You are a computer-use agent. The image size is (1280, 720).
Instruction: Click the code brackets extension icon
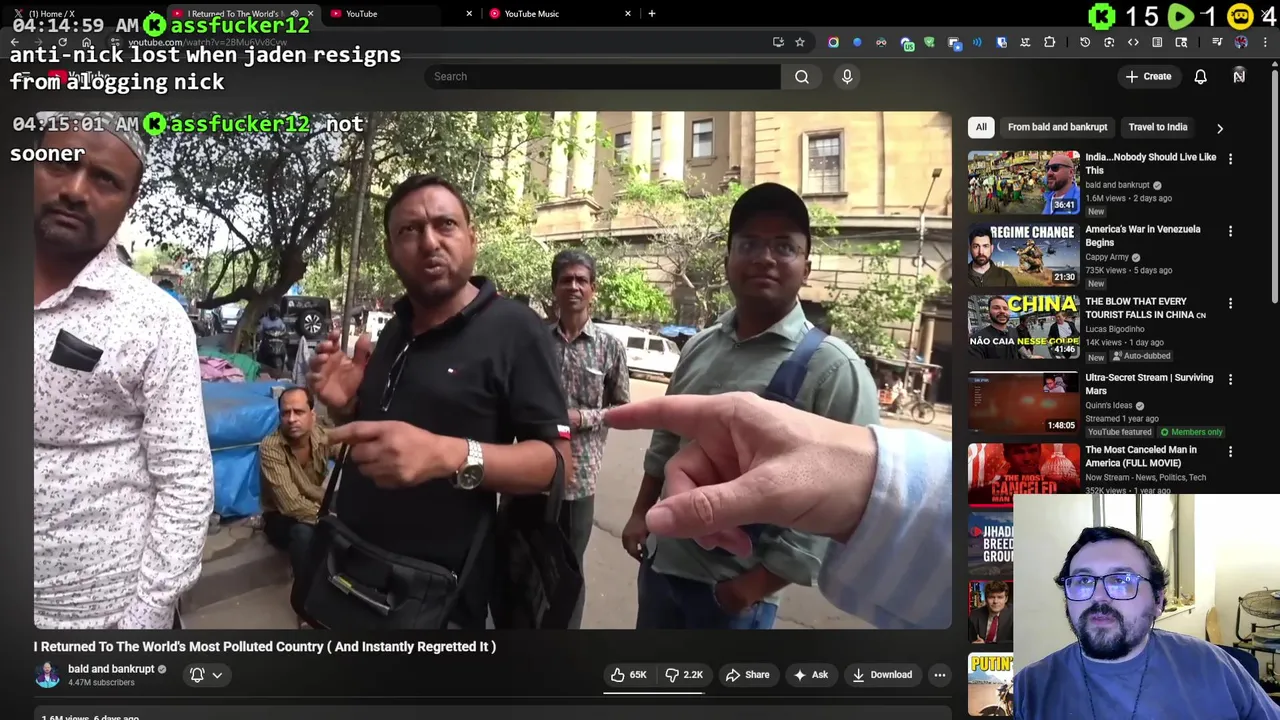tap(1133, 42)
